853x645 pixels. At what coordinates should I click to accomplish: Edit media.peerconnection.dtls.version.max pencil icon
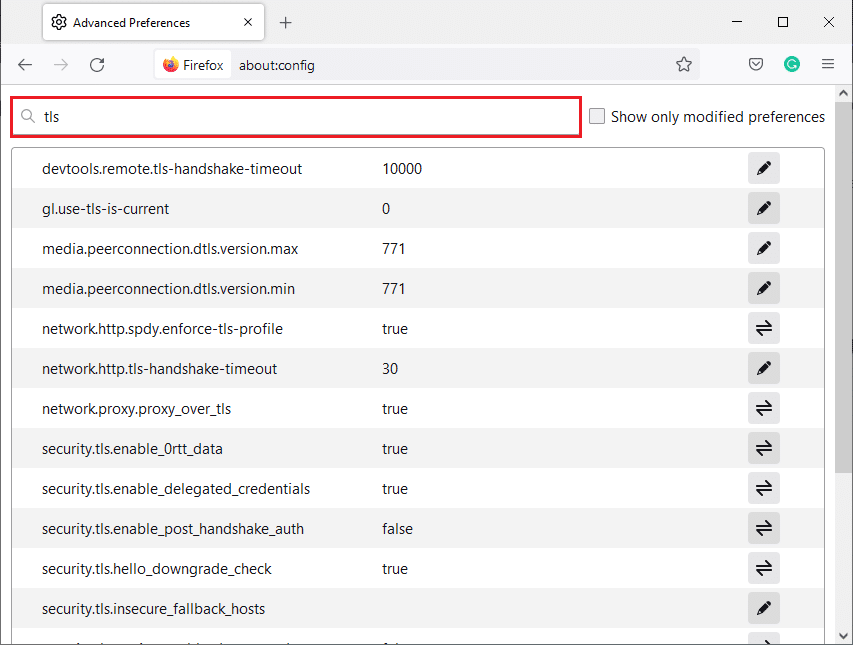pyautogui.click(x=763, y=249)
